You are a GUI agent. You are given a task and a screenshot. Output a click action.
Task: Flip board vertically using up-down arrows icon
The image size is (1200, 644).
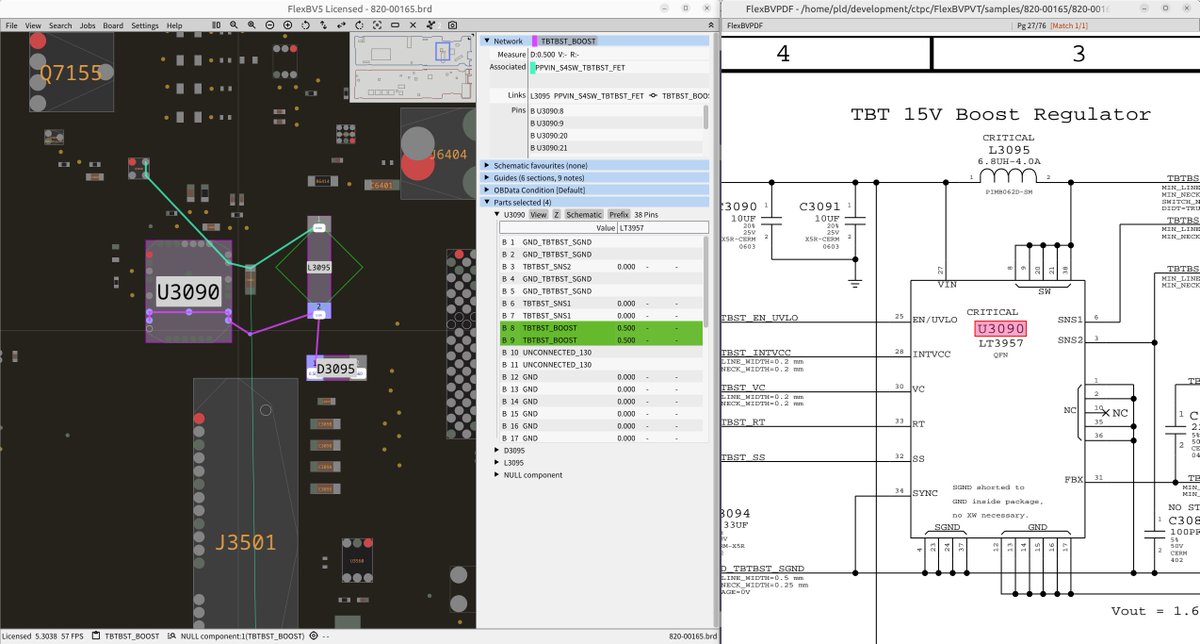pos(323,25)
